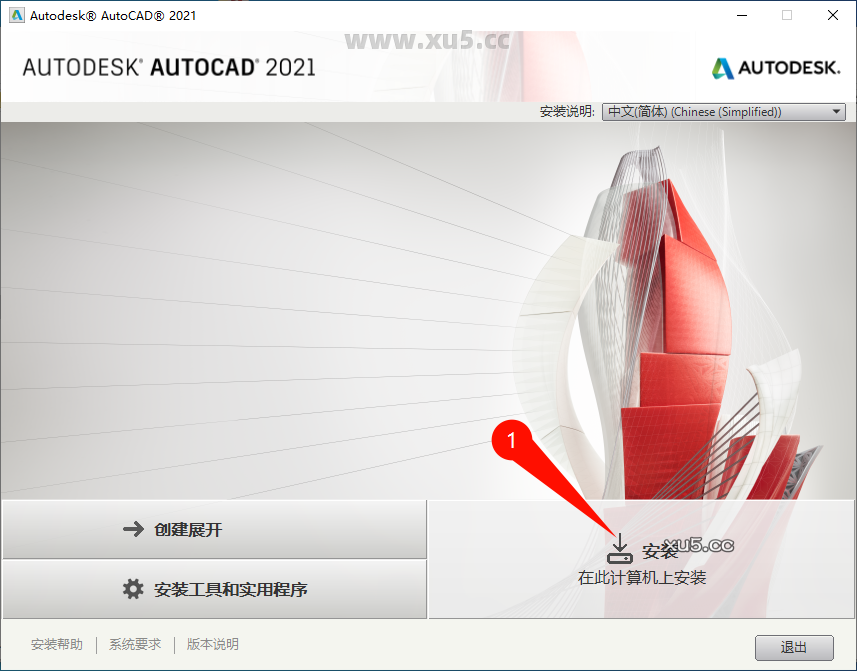Choose 创建展开 deployment option
857x671 pixels.
(213, 529)
